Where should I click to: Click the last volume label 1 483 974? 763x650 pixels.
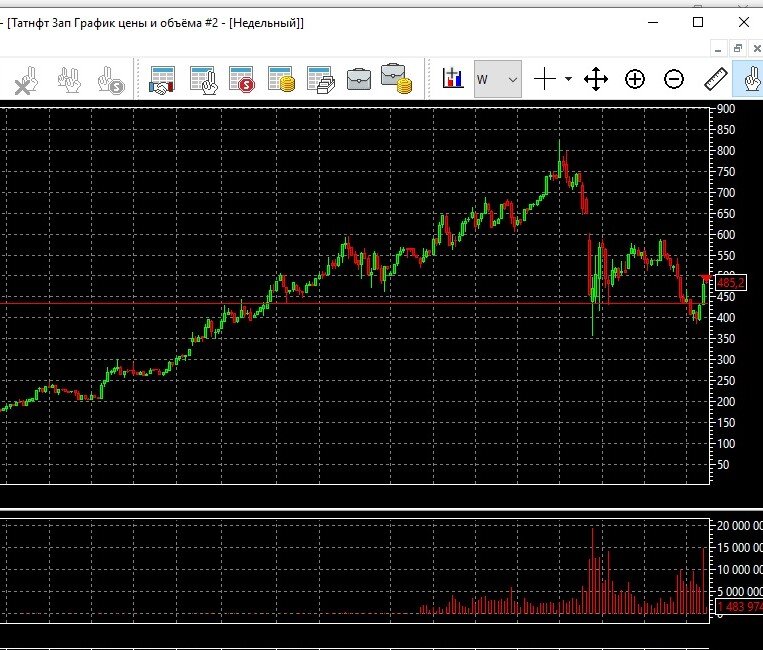(x=739, y=607)
